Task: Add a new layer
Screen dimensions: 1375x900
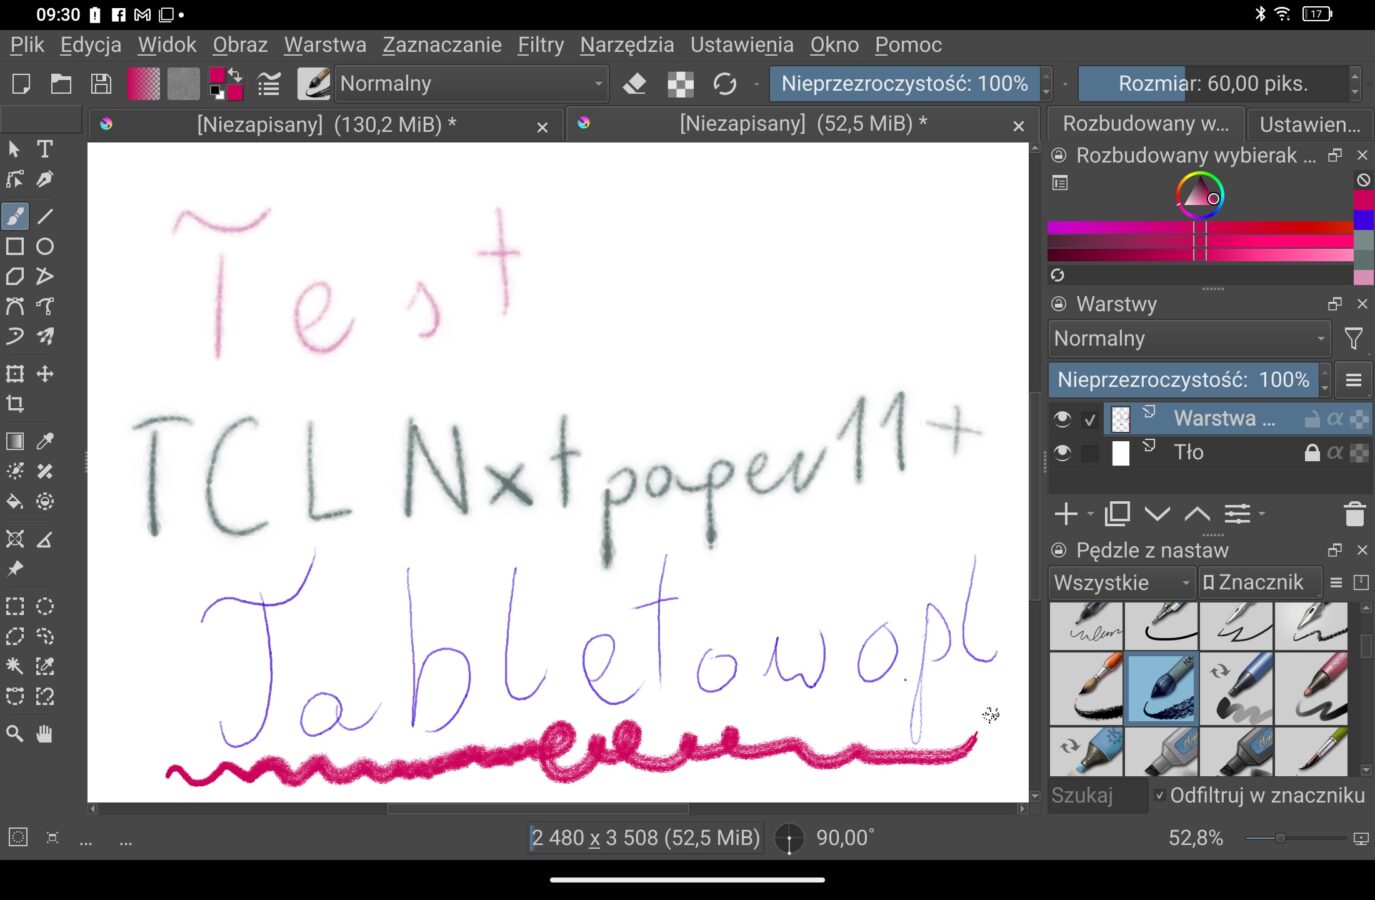Action: (1066, 514)
